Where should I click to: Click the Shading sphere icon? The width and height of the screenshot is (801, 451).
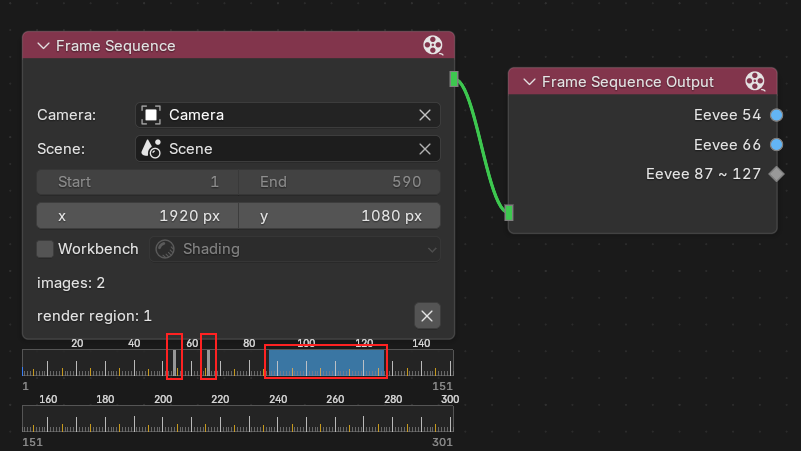click(164, 249)
